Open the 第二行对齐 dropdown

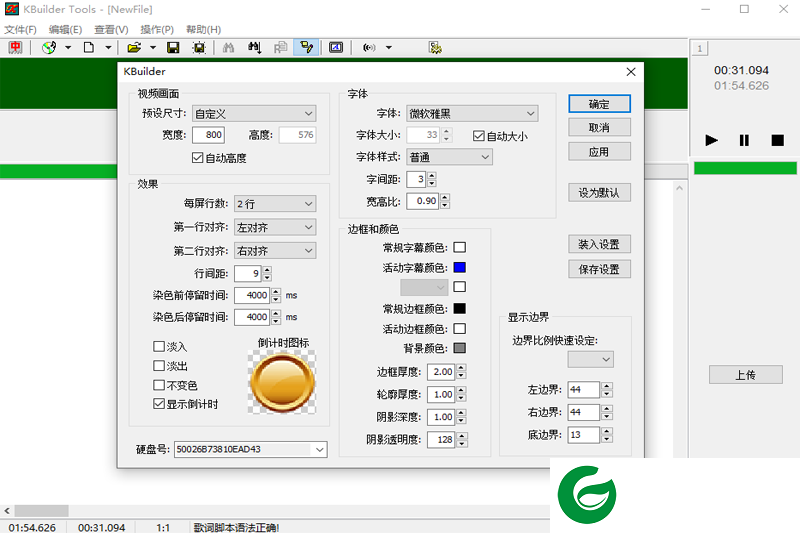275,250
